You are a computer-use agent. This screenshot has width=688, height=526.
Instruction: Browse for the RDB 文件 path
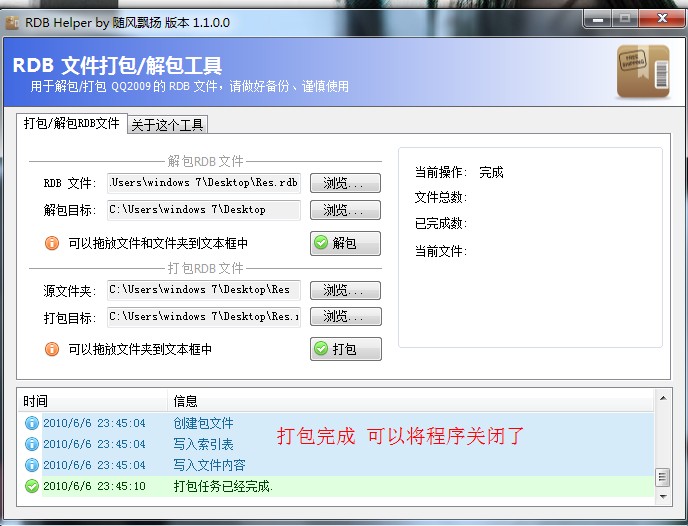[345, 183]
